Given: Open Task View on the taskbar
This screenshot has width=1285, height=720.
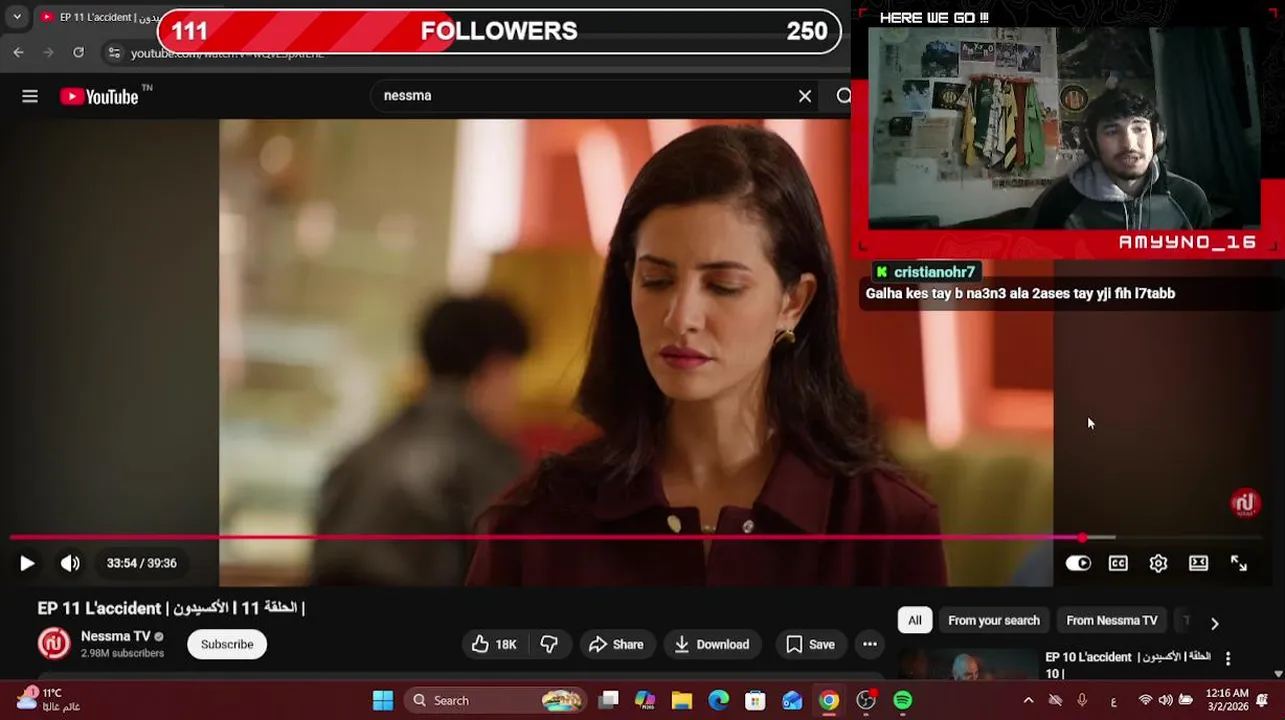Looking at the screenshot, I should pyautogui.click(x=608, y=700).
